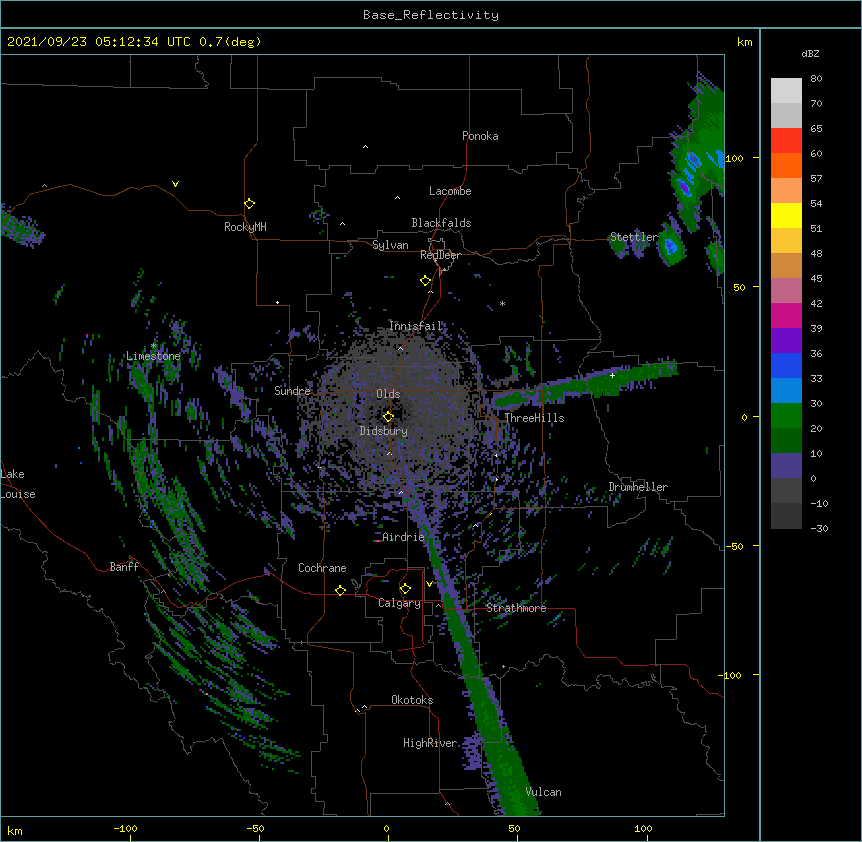Select the magenta 42-39 dBZ legend swatch

click(x=786, y=316)
